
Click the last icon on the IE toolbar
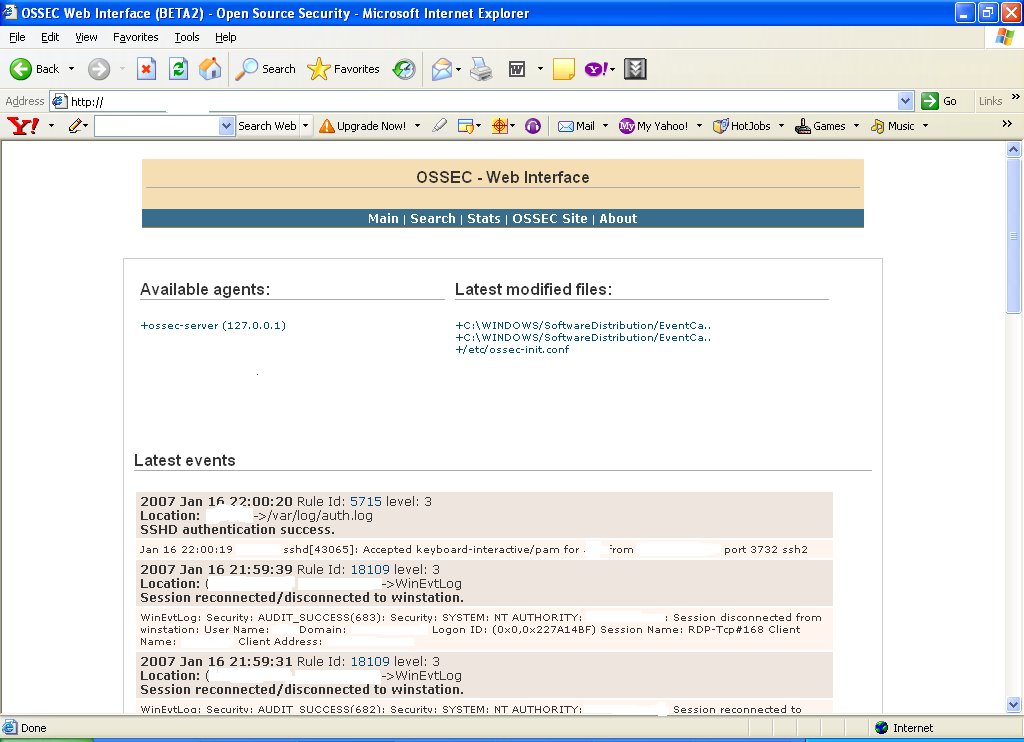click(635, 69)
